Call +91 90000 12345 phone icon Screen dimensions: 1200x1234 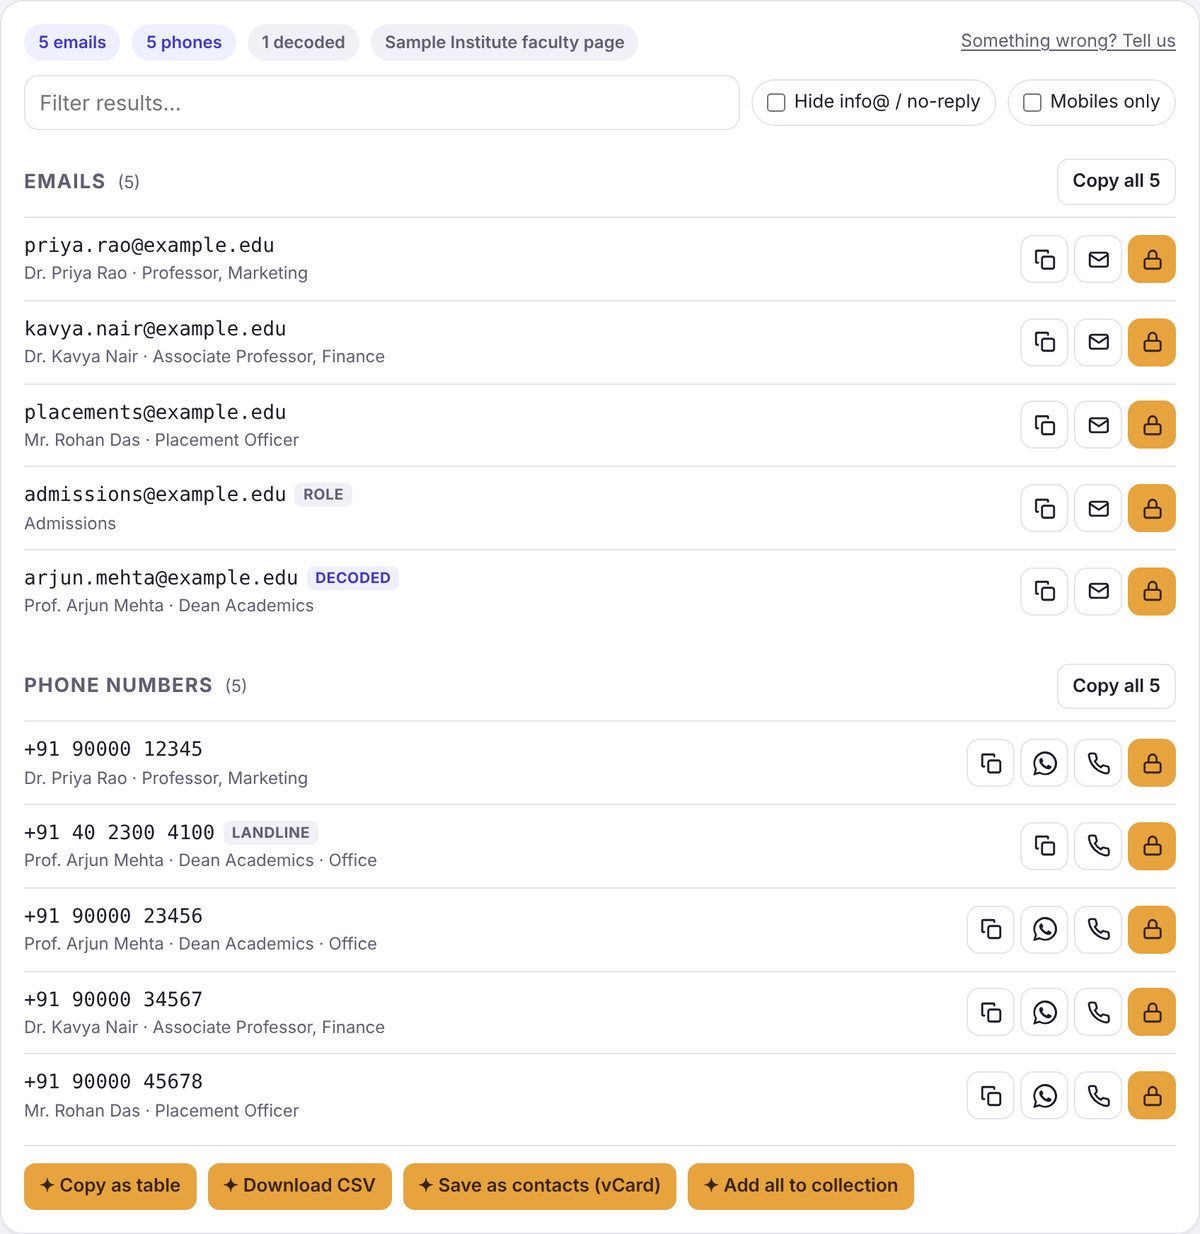[x=1099, y=764]
